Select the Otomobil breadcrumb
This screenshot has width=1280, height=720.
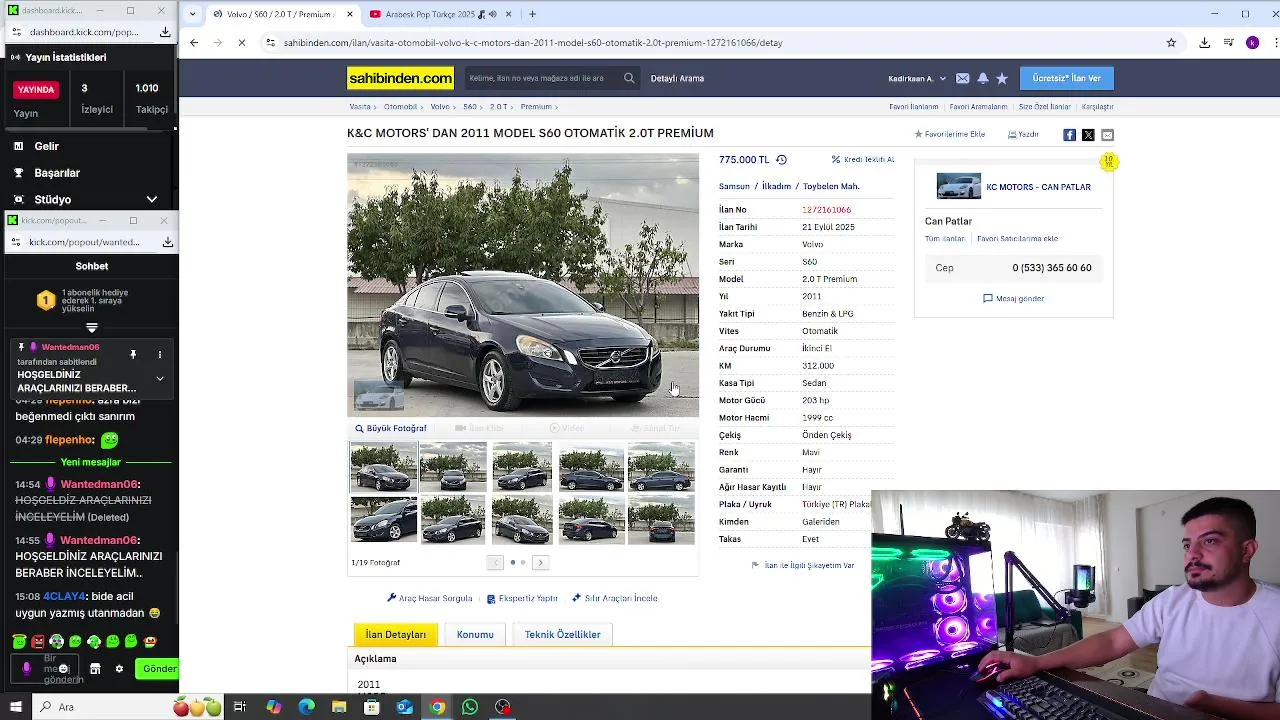click(x=400, y=106)
